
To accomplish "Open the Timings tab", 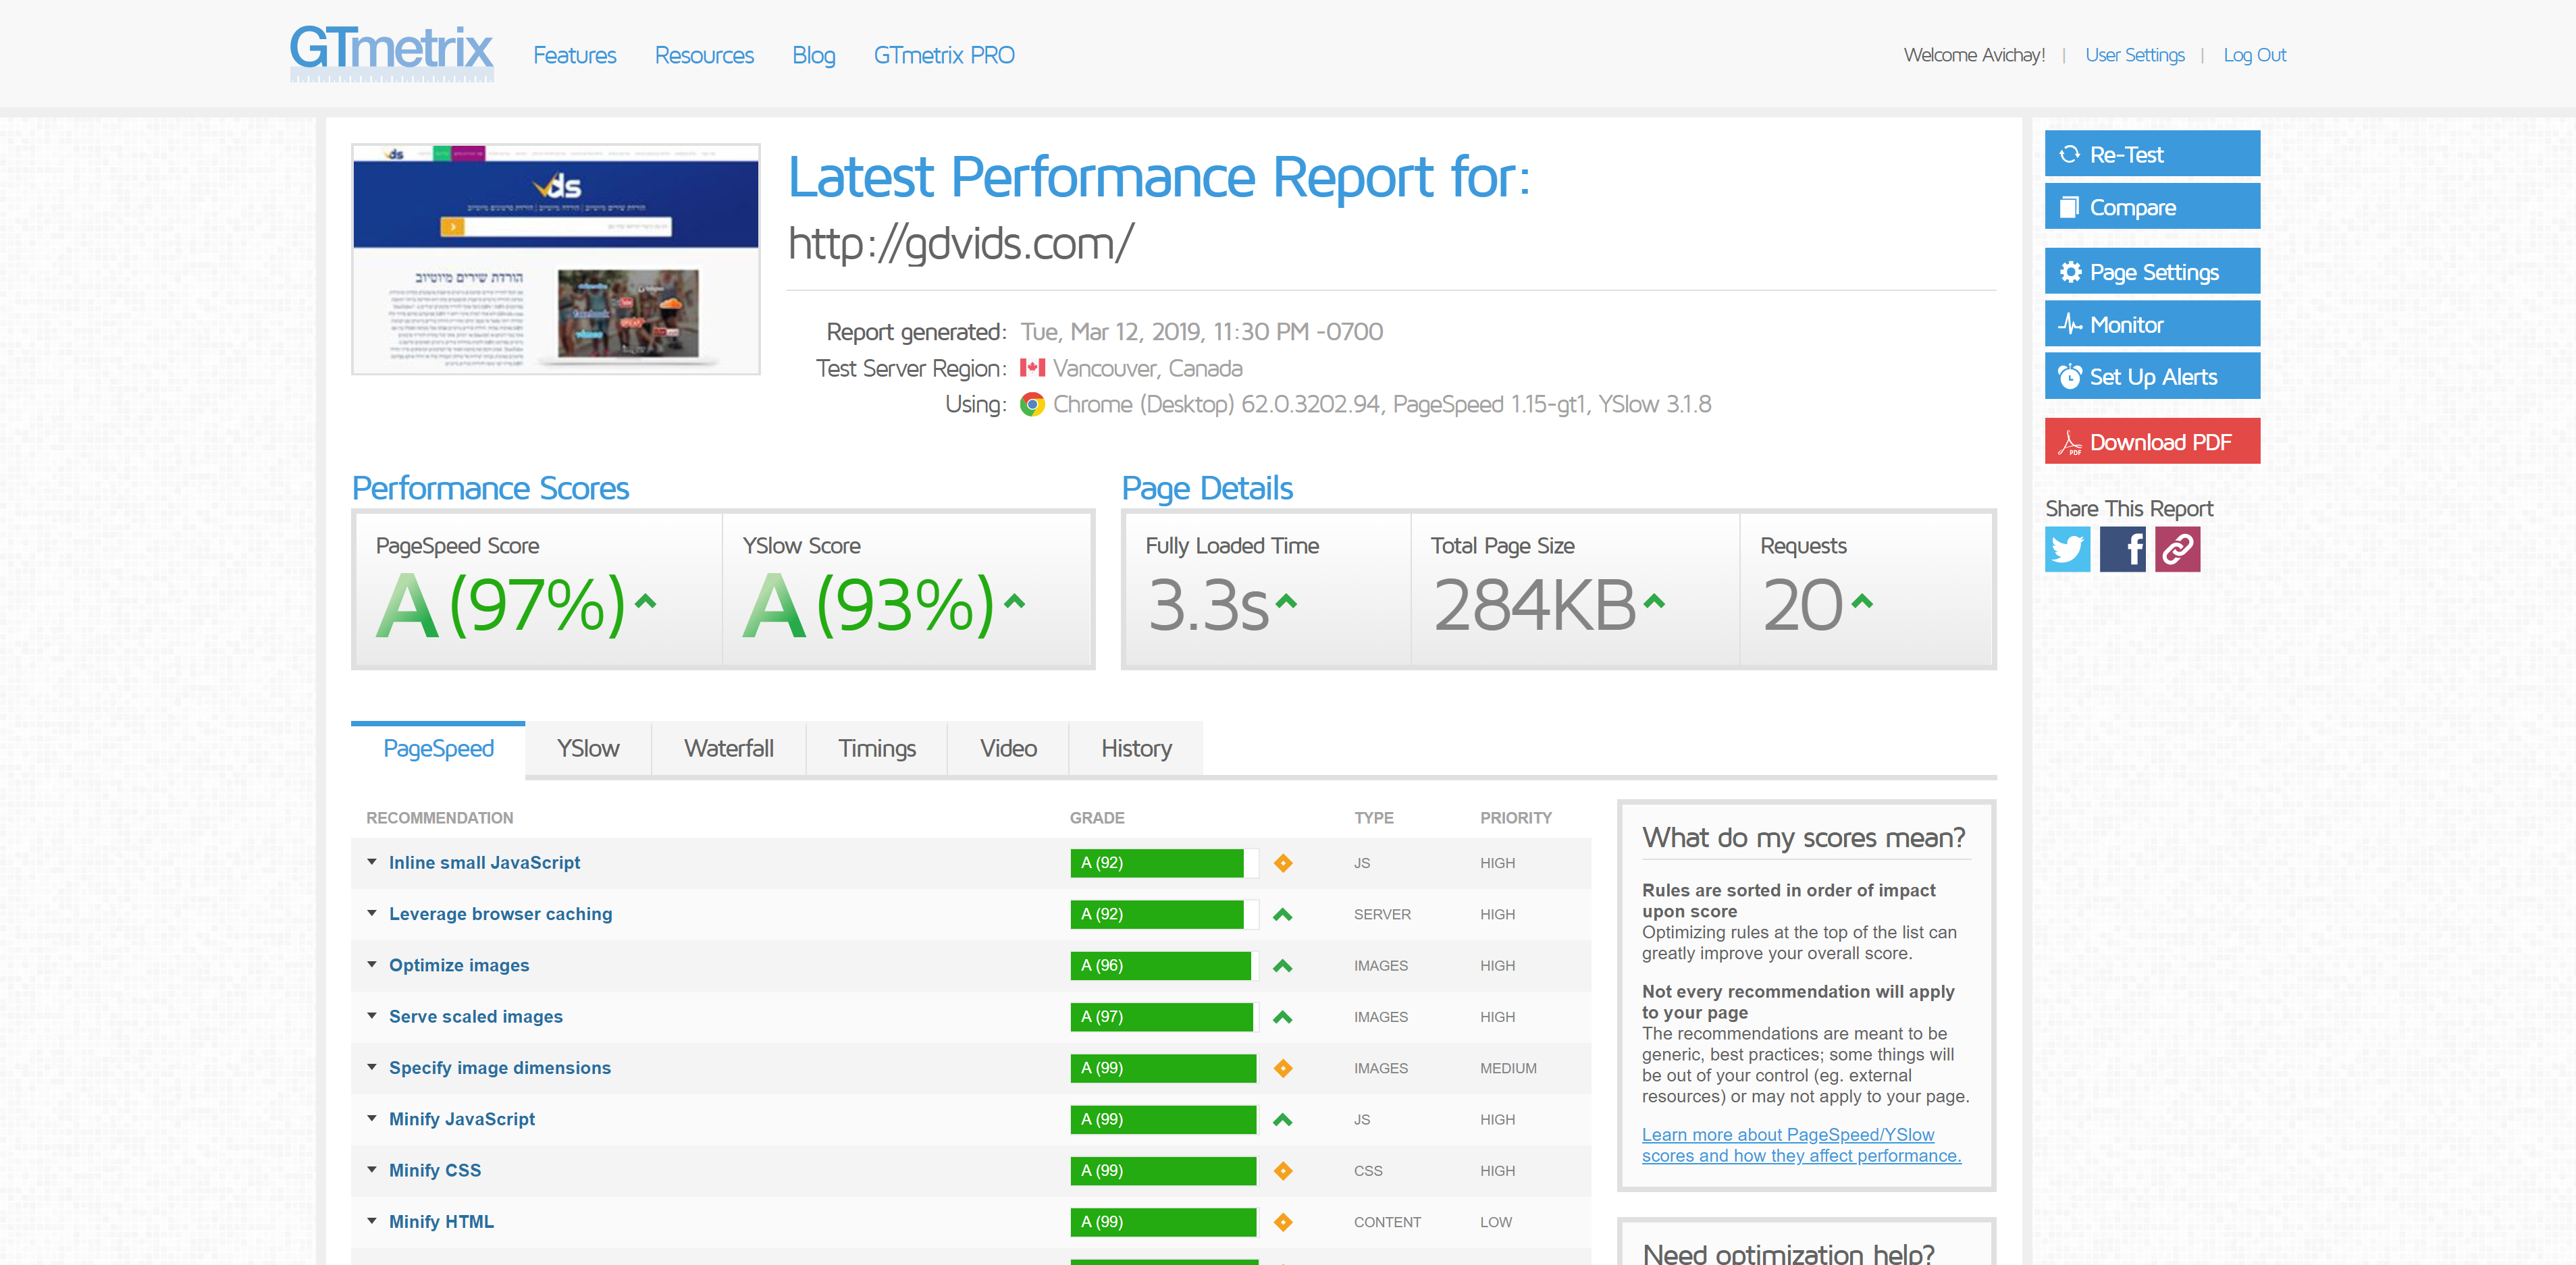I will [x=877, y=749].
